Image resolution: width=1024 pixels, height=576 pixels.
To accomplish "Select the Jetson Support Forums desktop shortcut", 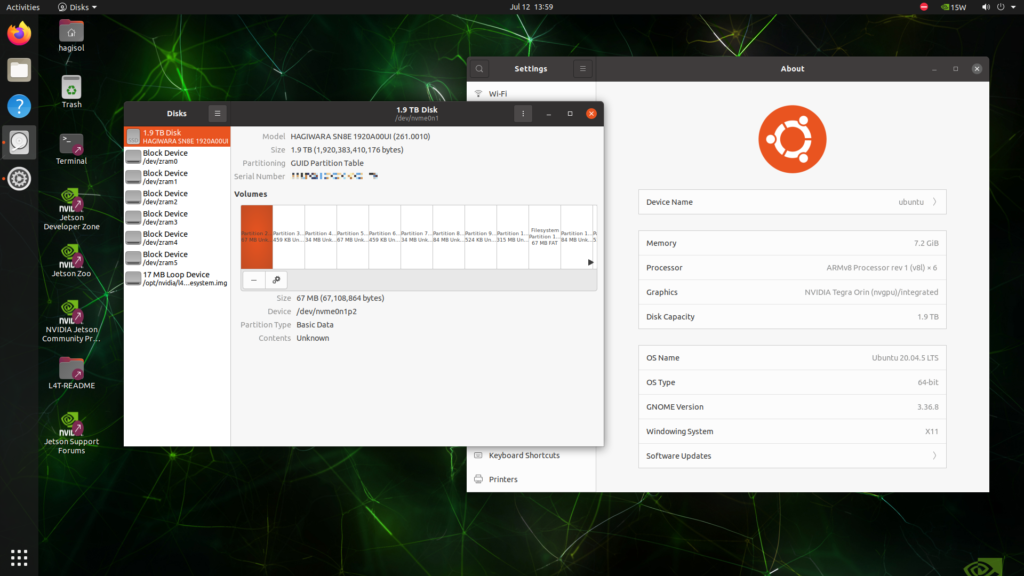I will (x=71, y=433).
